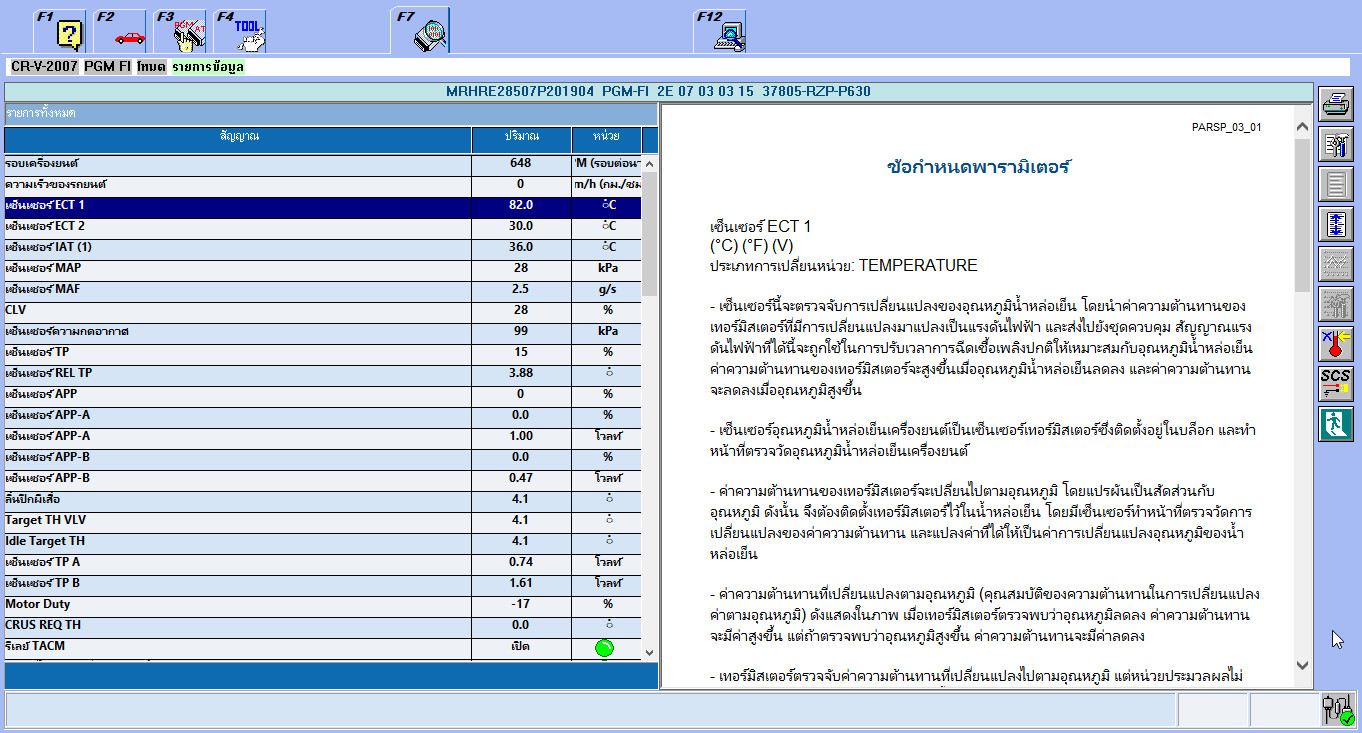
Task: Open the F3 PGM/AT system selection icon
Action: click(x=180, y=31)
